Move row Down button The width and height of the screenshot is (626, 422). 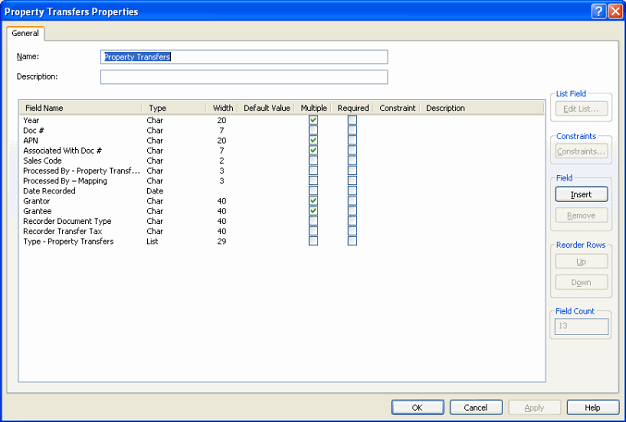(x=581, y=282)
